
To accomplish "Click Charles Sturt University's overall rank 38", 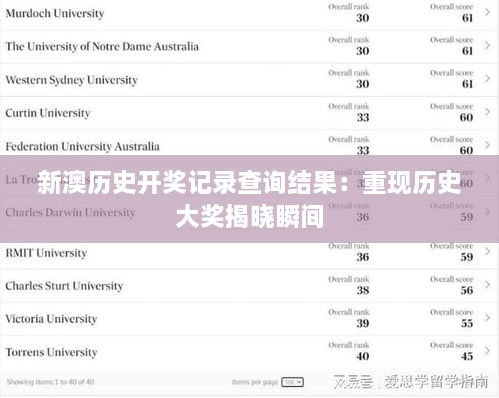I will click(x=363, y=290).
